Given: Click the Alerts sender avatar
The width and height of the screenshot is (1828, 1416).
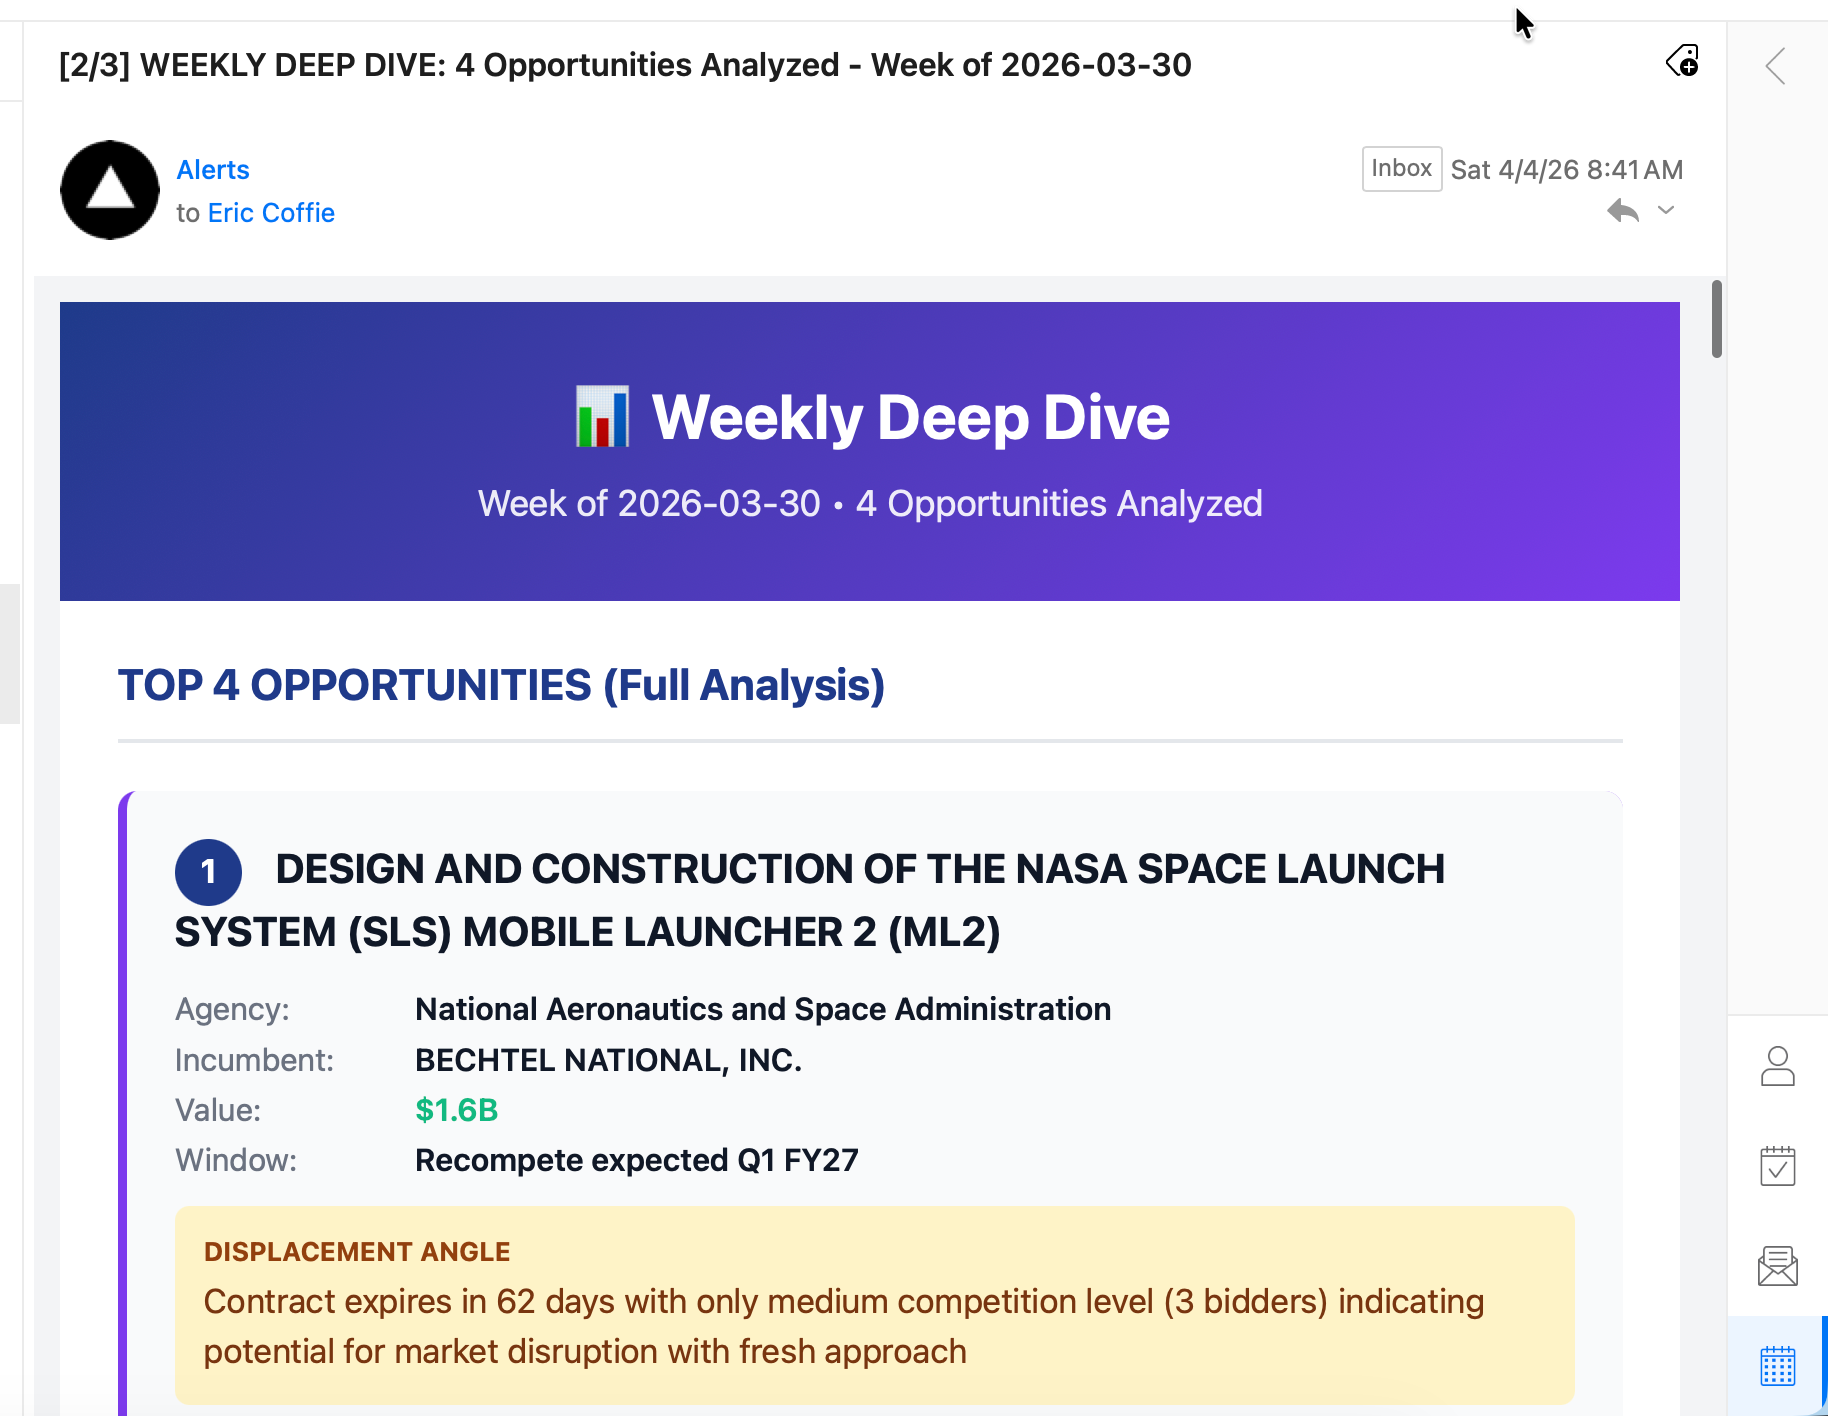Looking at the screenshot, I should [110, 190].
